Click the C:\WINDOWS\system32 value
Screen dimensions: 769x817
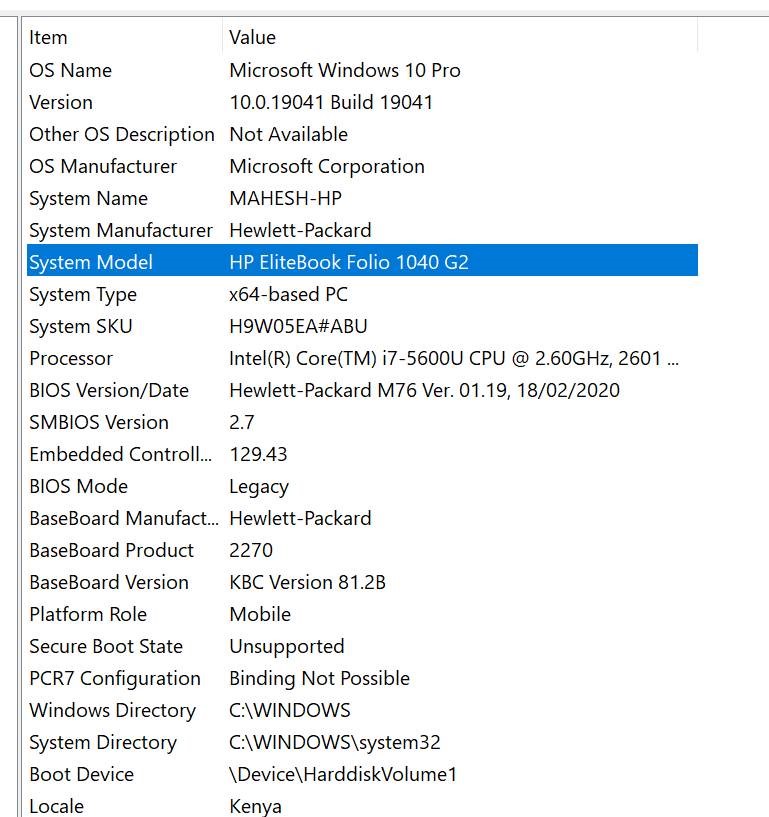coord(334,743)
